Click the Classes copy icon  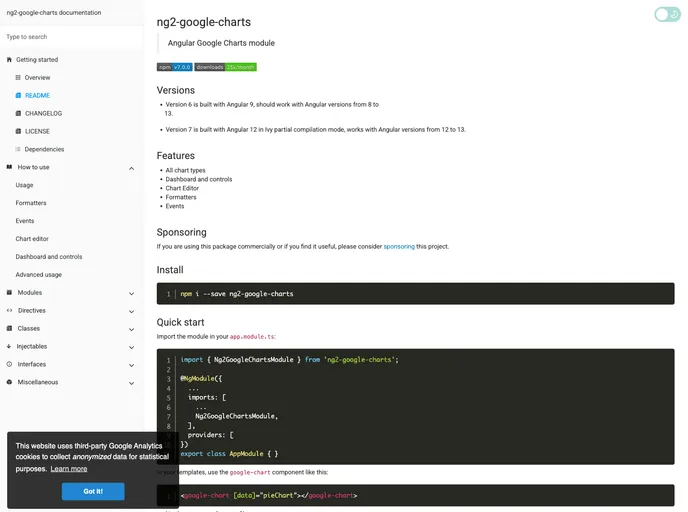(9, 329)
